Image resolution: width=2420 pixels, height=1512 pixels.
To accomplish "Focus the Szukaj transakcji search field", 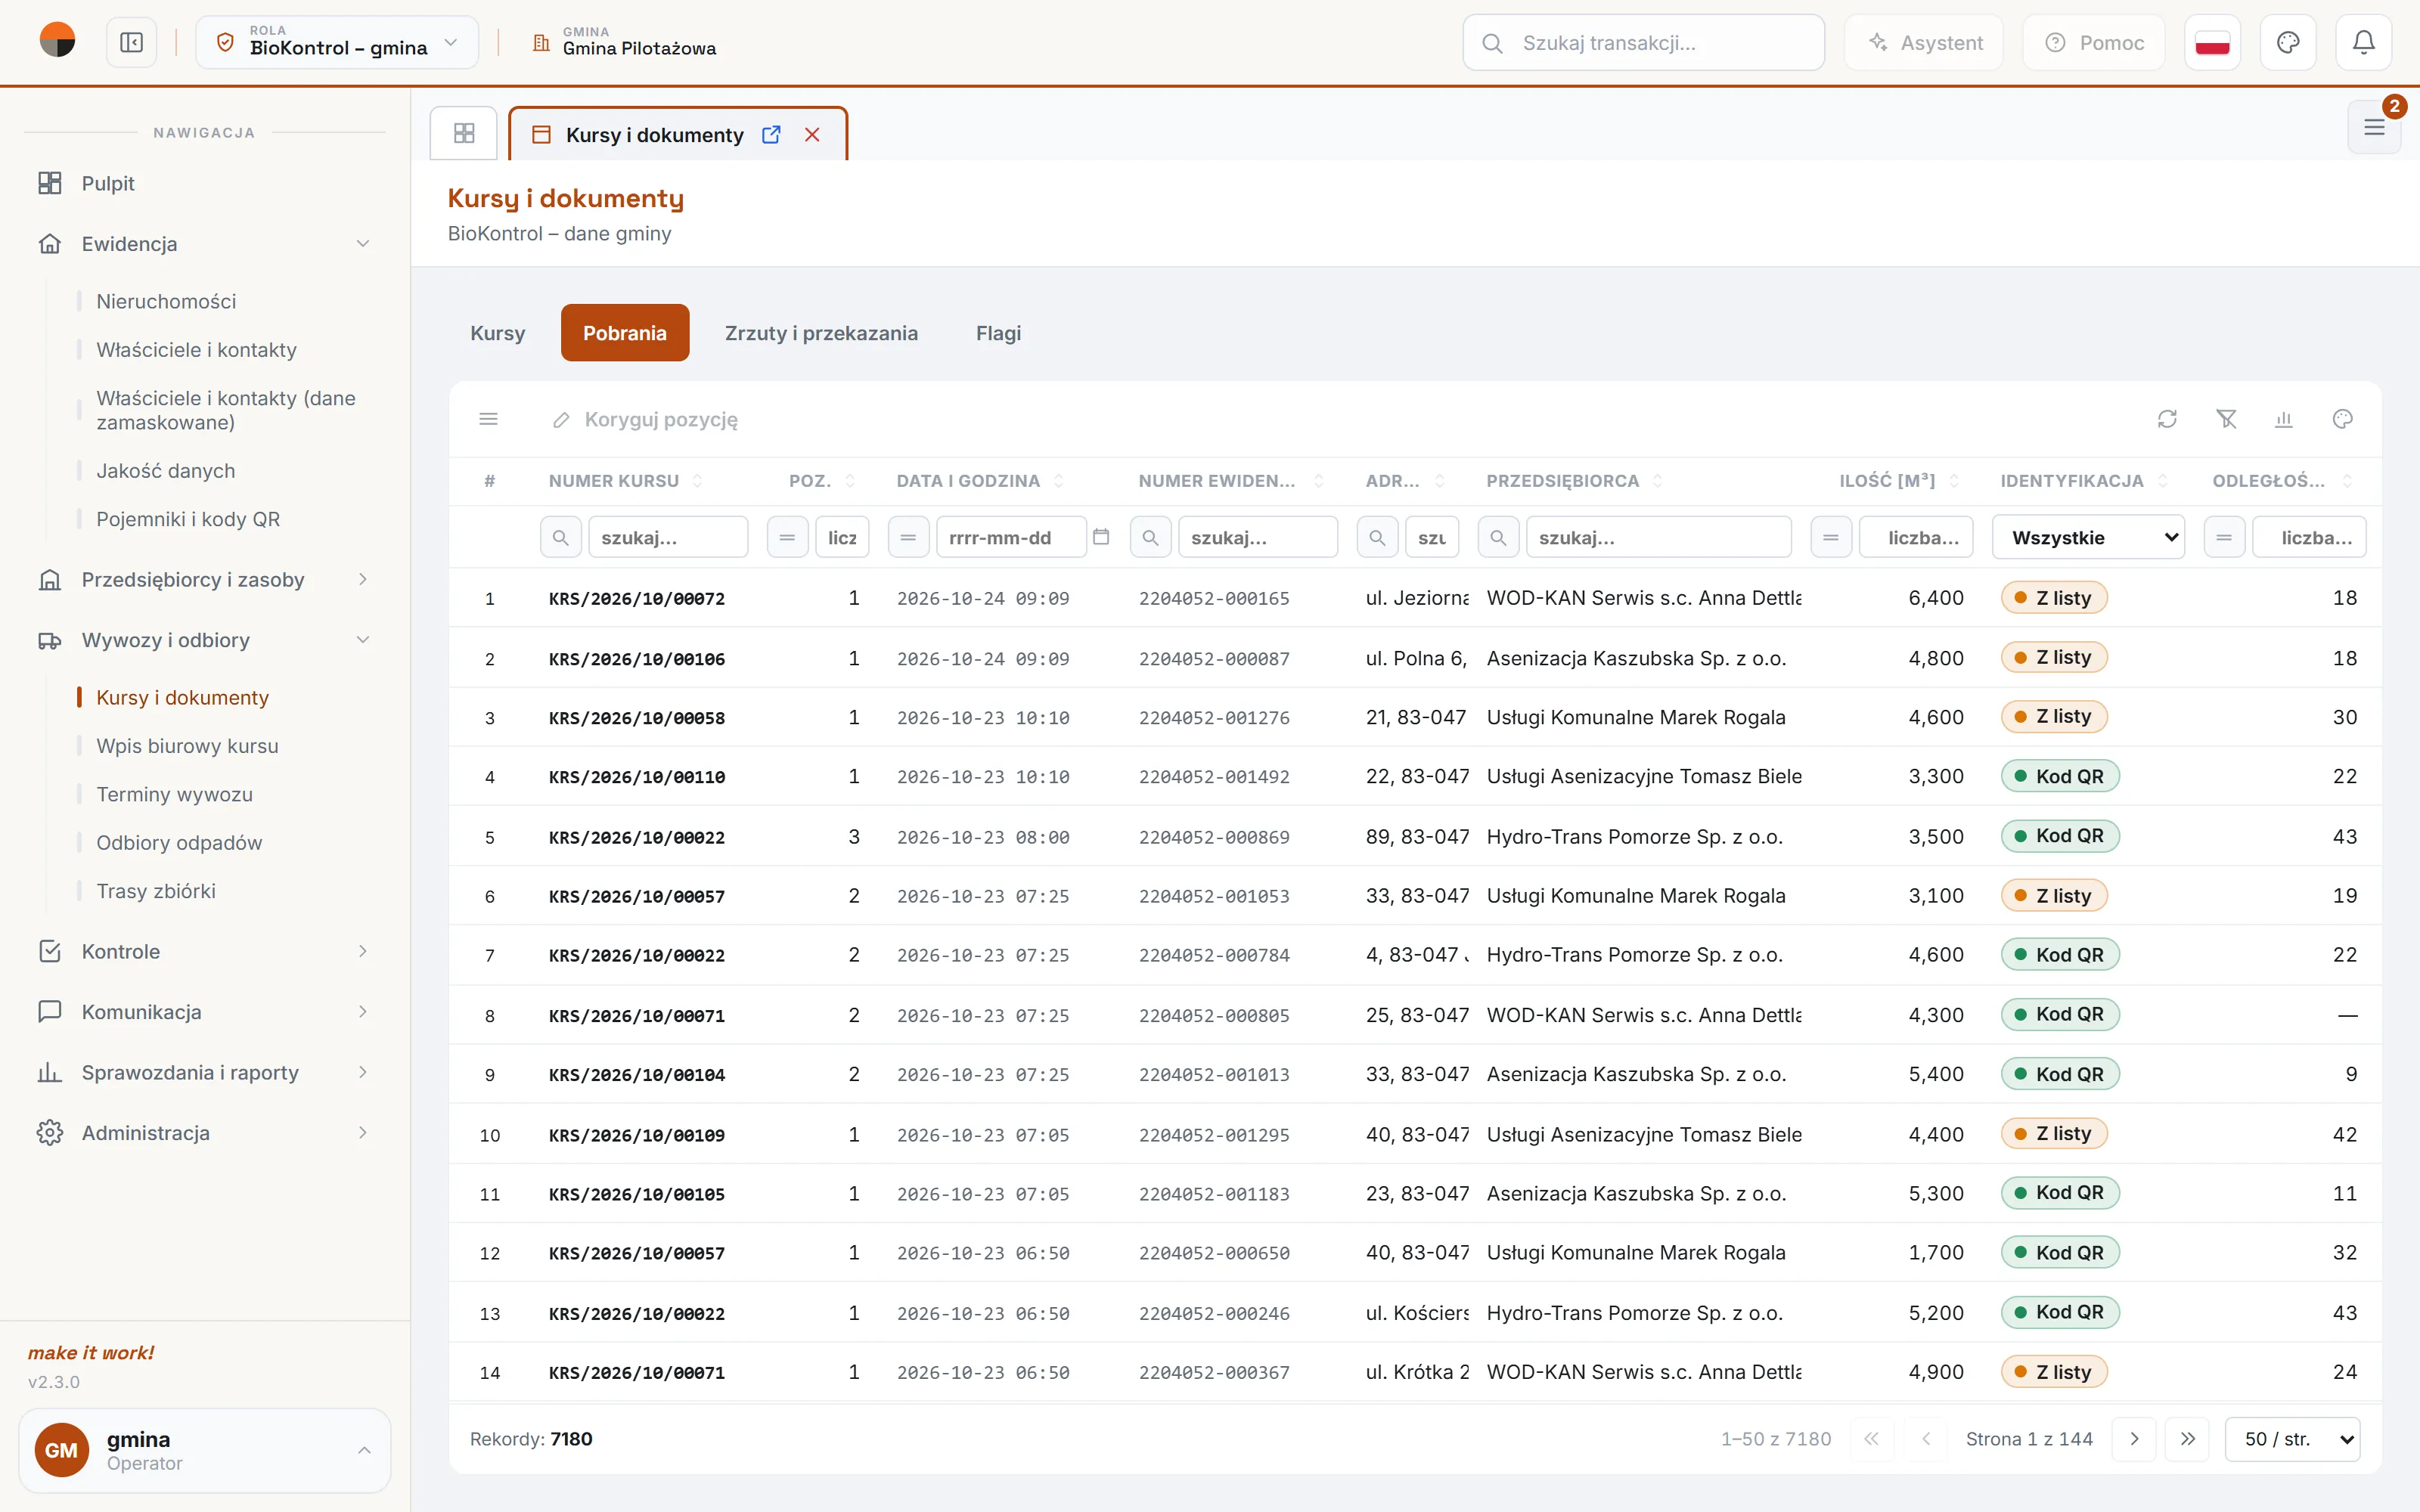I will tap(1643, 43).
